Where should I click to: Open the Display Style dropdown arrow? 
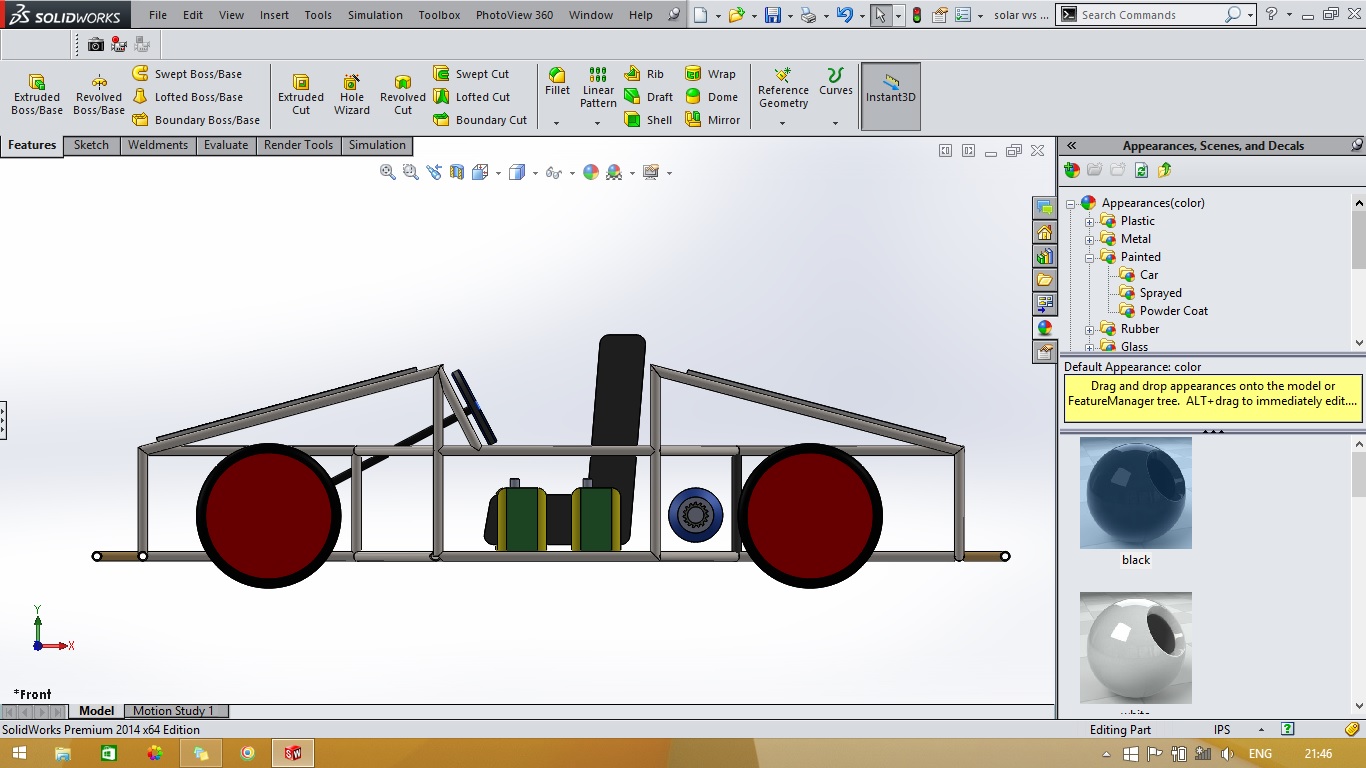pyautogui.click(x=535, y=173)
